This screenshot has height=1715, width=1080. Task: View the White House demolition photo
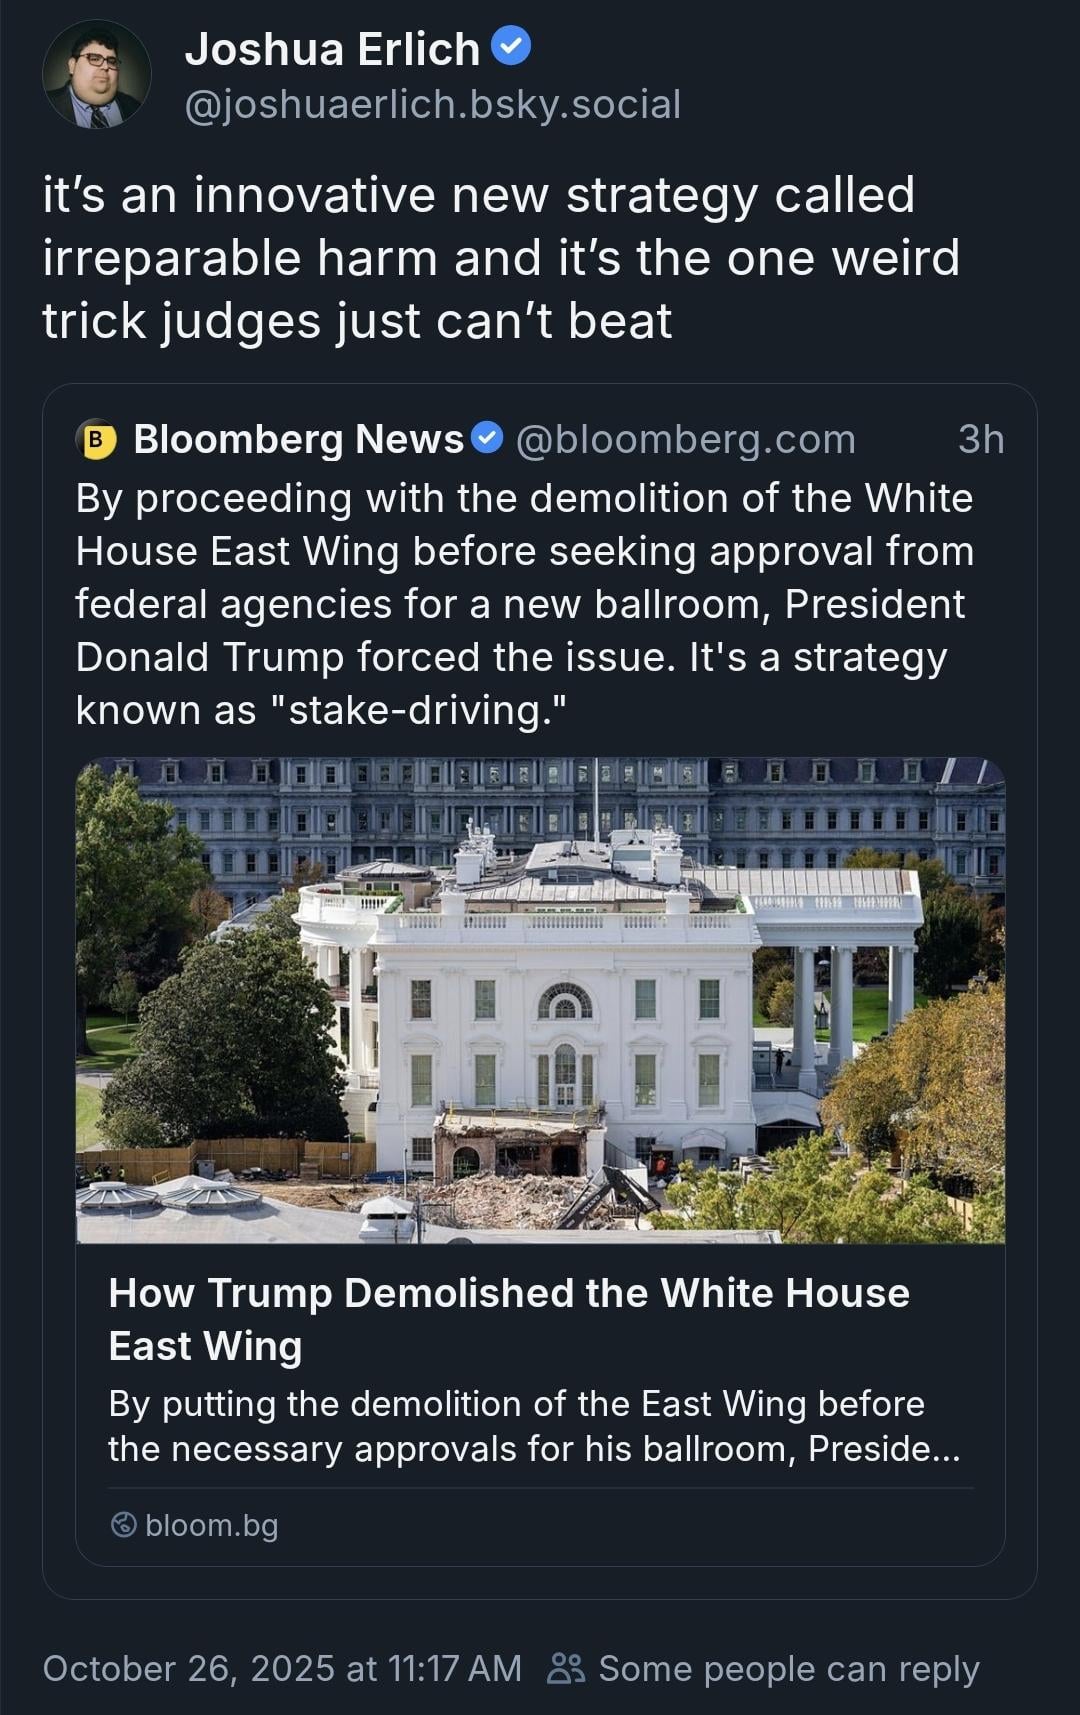pyautogui.click(x=540, y=1000)
